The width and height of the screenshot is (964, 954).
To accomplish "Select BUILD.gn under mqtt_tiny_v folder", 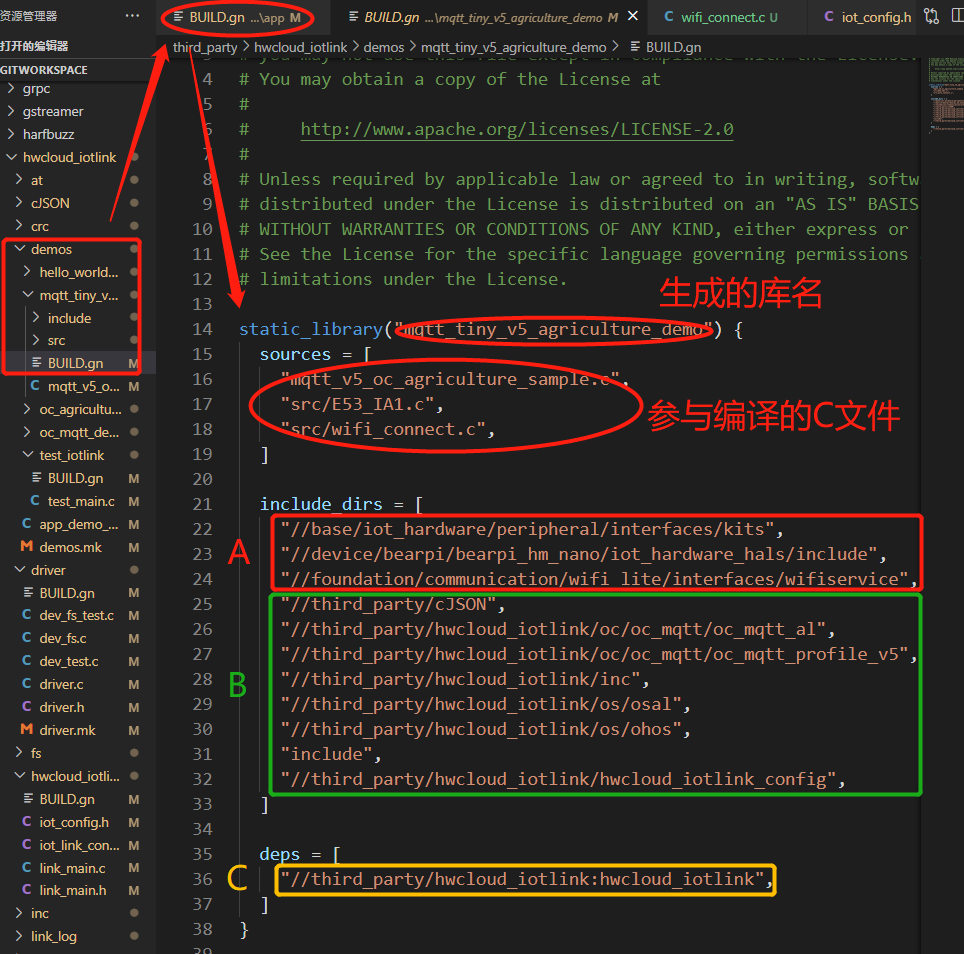I will point(77,363).
